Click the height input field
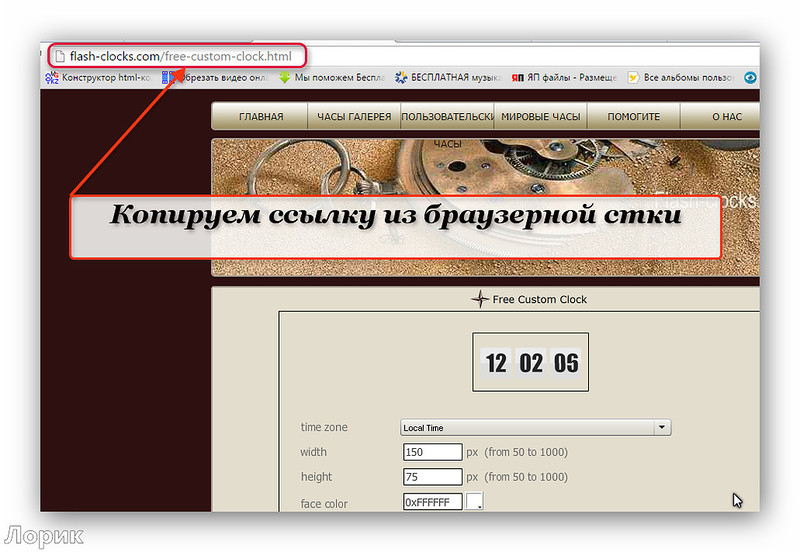Viewport: 800px width, 552px height. point(432,477)
